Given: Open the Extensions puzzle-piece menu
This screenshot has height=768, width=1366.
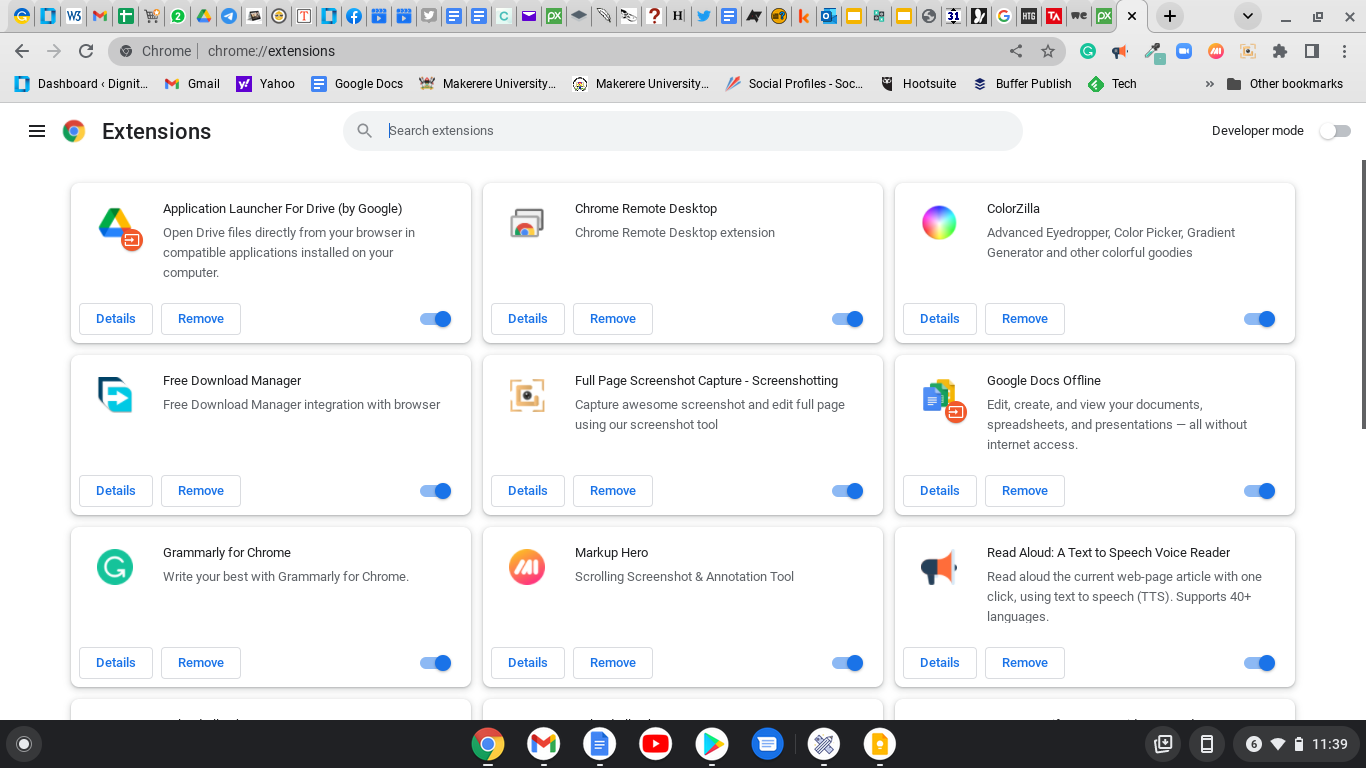Looking at the screenshot, I should coord(1280,51).
